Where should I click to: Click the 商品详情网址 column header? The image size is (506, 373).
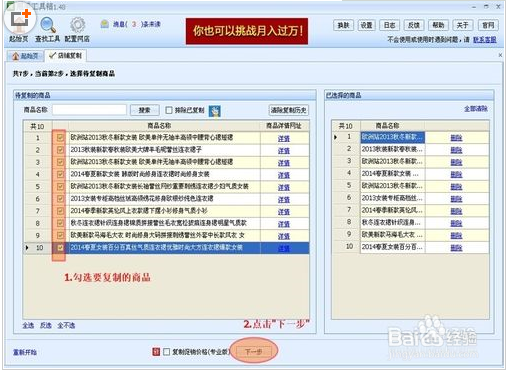click(x=284, y=126)
